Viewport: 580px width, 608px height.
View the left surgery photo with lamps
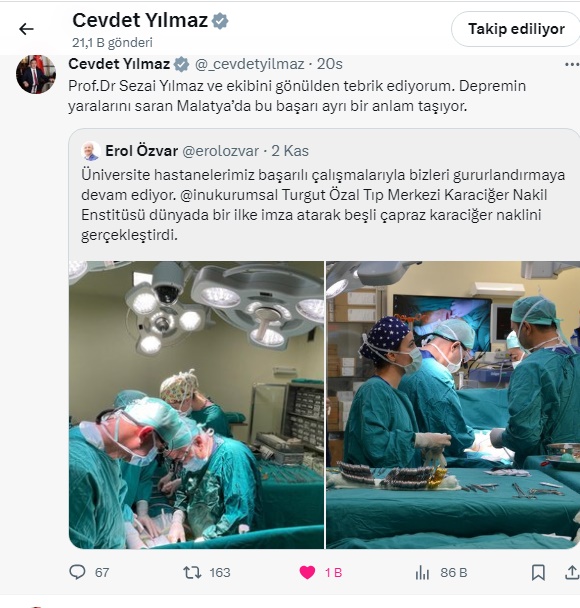[x=197, y=404]
